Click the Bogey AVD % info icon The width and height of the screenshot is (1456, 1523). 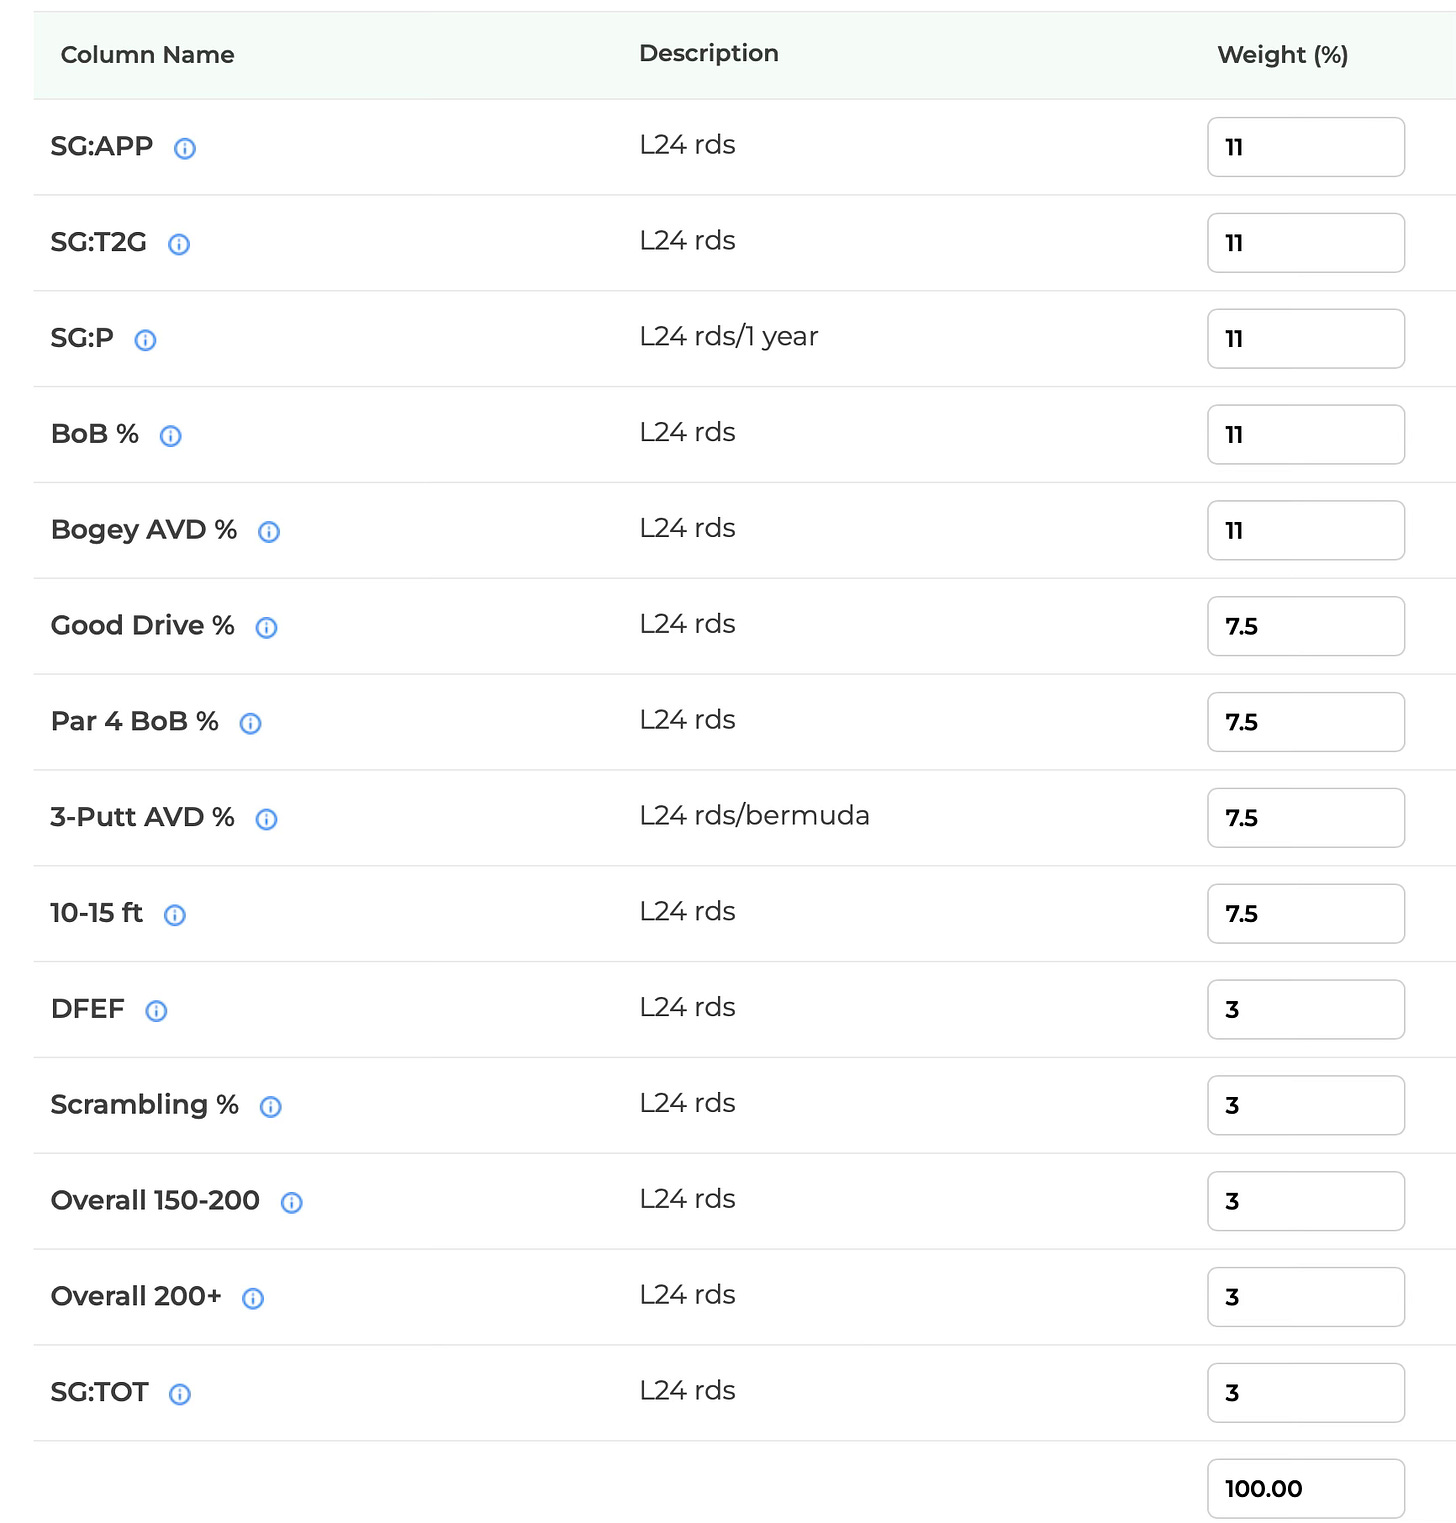click(x=269, y=532)
